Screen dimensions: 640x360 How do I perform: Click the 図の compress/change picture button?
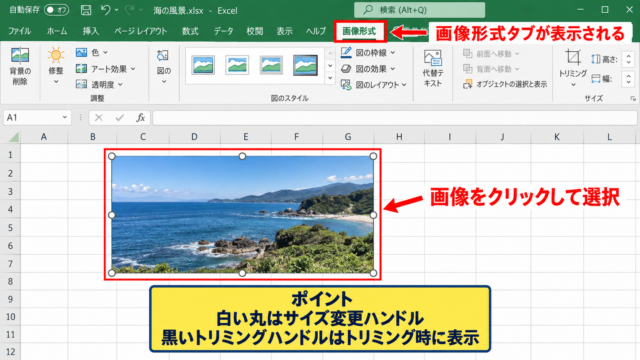[163, 66]
